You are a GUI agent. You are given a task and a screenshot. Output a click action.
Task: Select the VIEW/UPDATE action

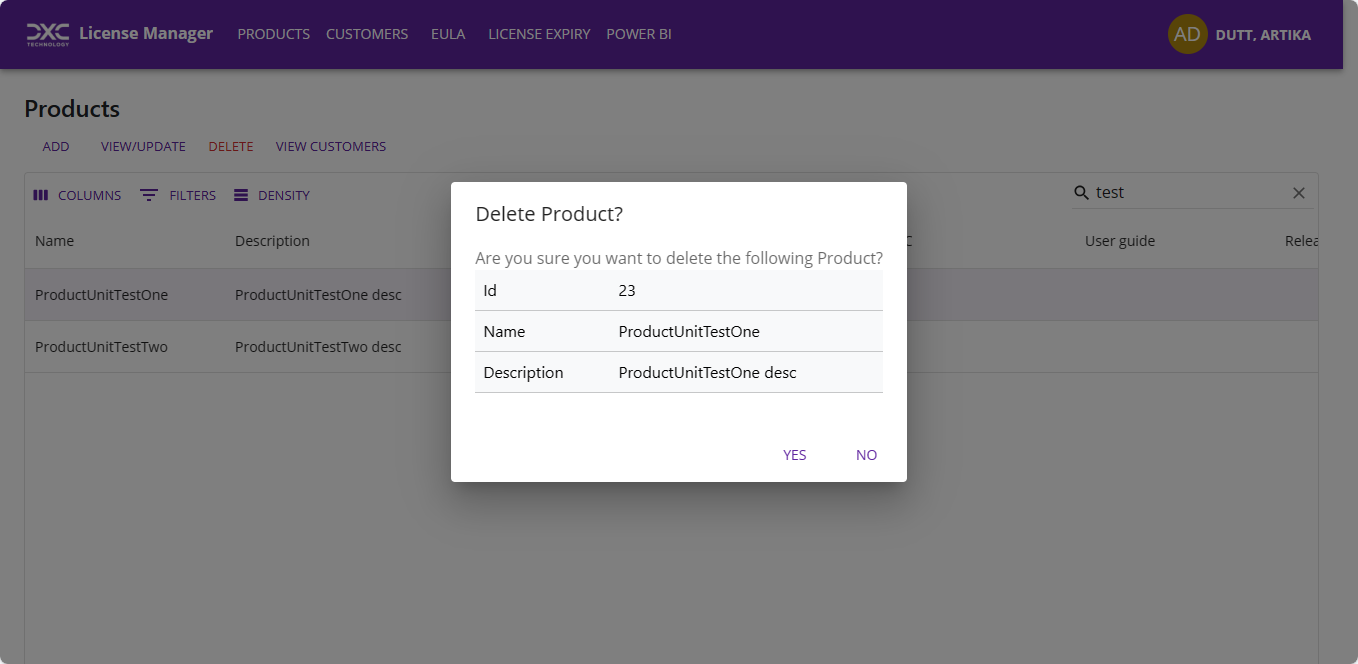(x=143, y=146)
